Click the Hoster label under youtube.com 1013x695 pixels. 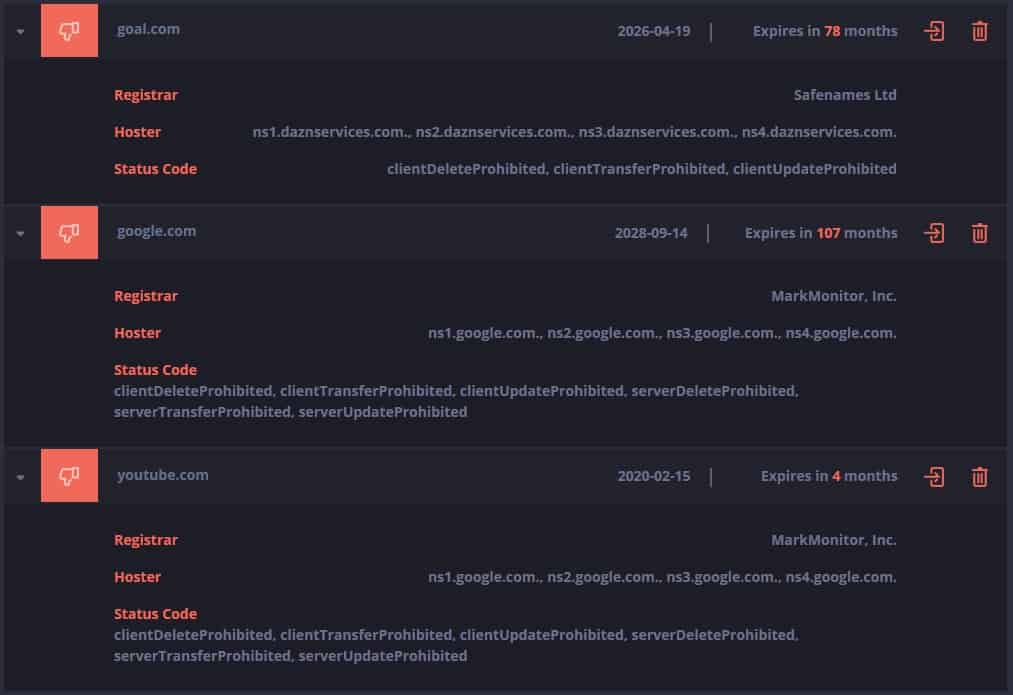click(138, 577)
